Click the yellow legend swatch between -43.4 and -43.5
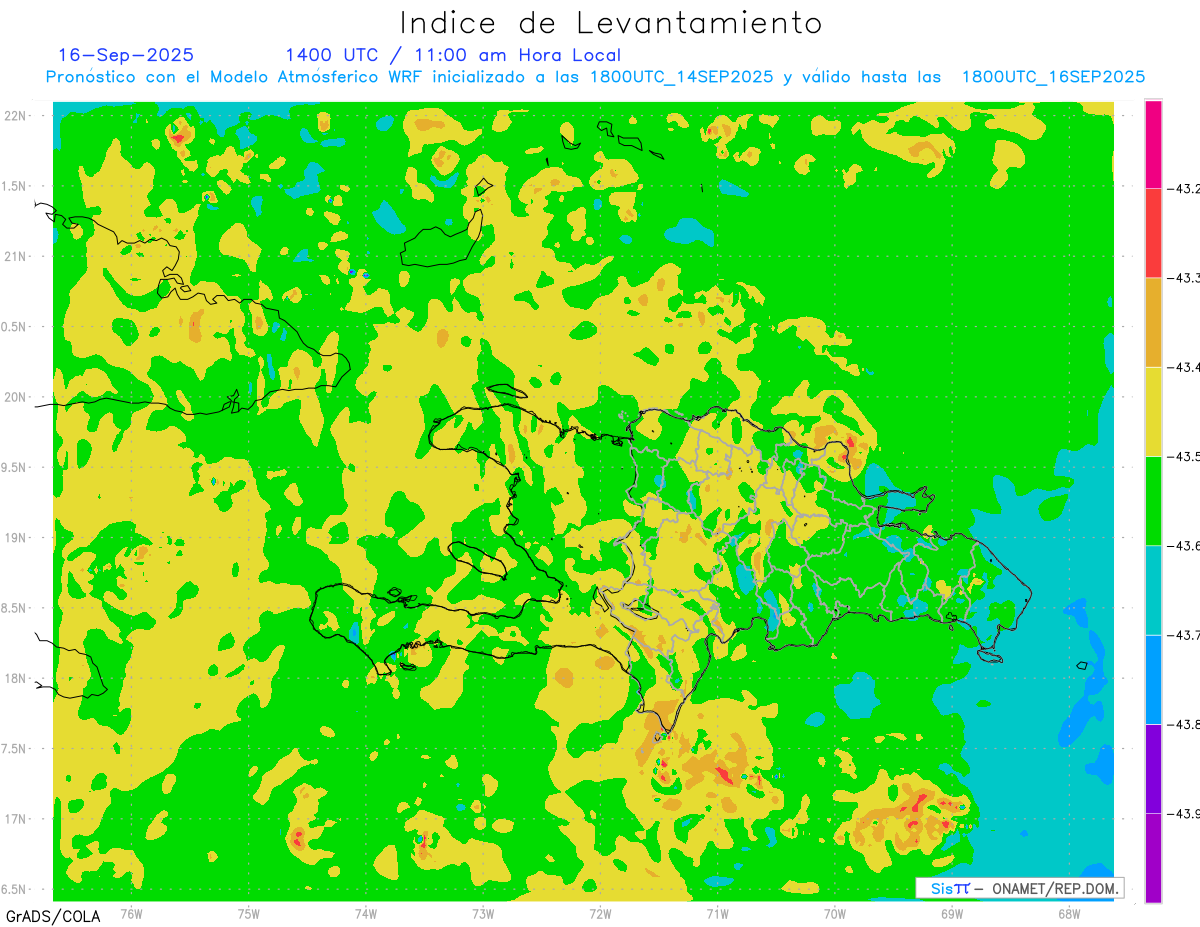The height and width of the screenshot is (927, 1200). (1153, 411)
